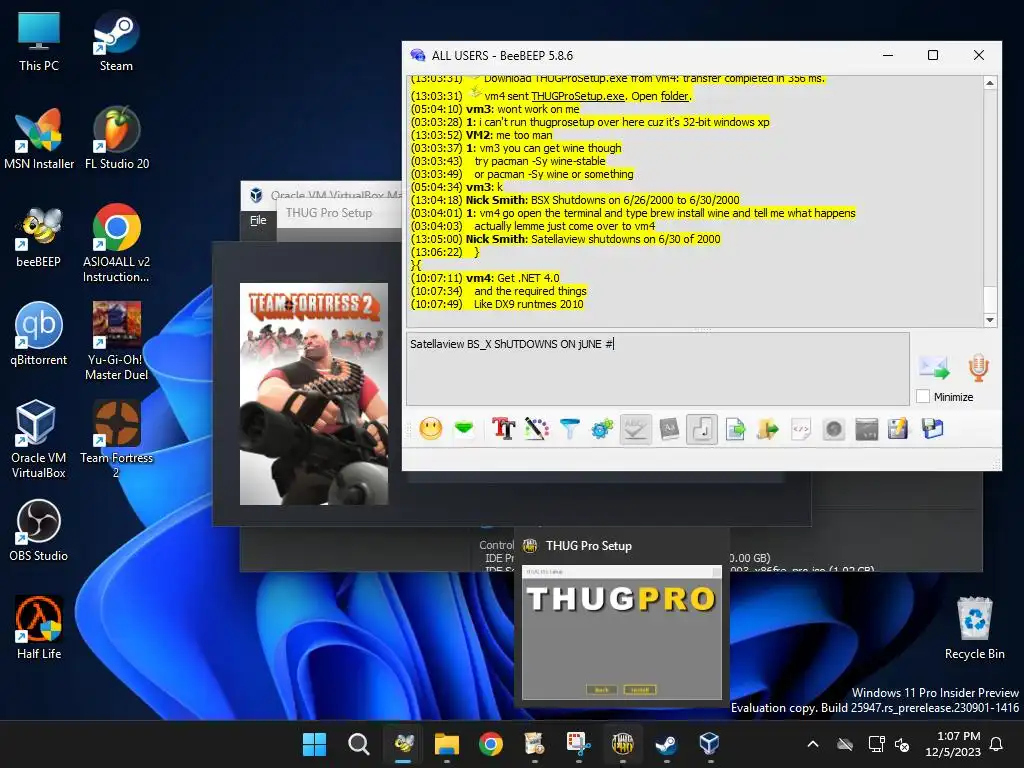The height and width of the screenshot is (768, 1024).
Task: Click the gray screenshot window icon
Action: (x=867, y=429)
